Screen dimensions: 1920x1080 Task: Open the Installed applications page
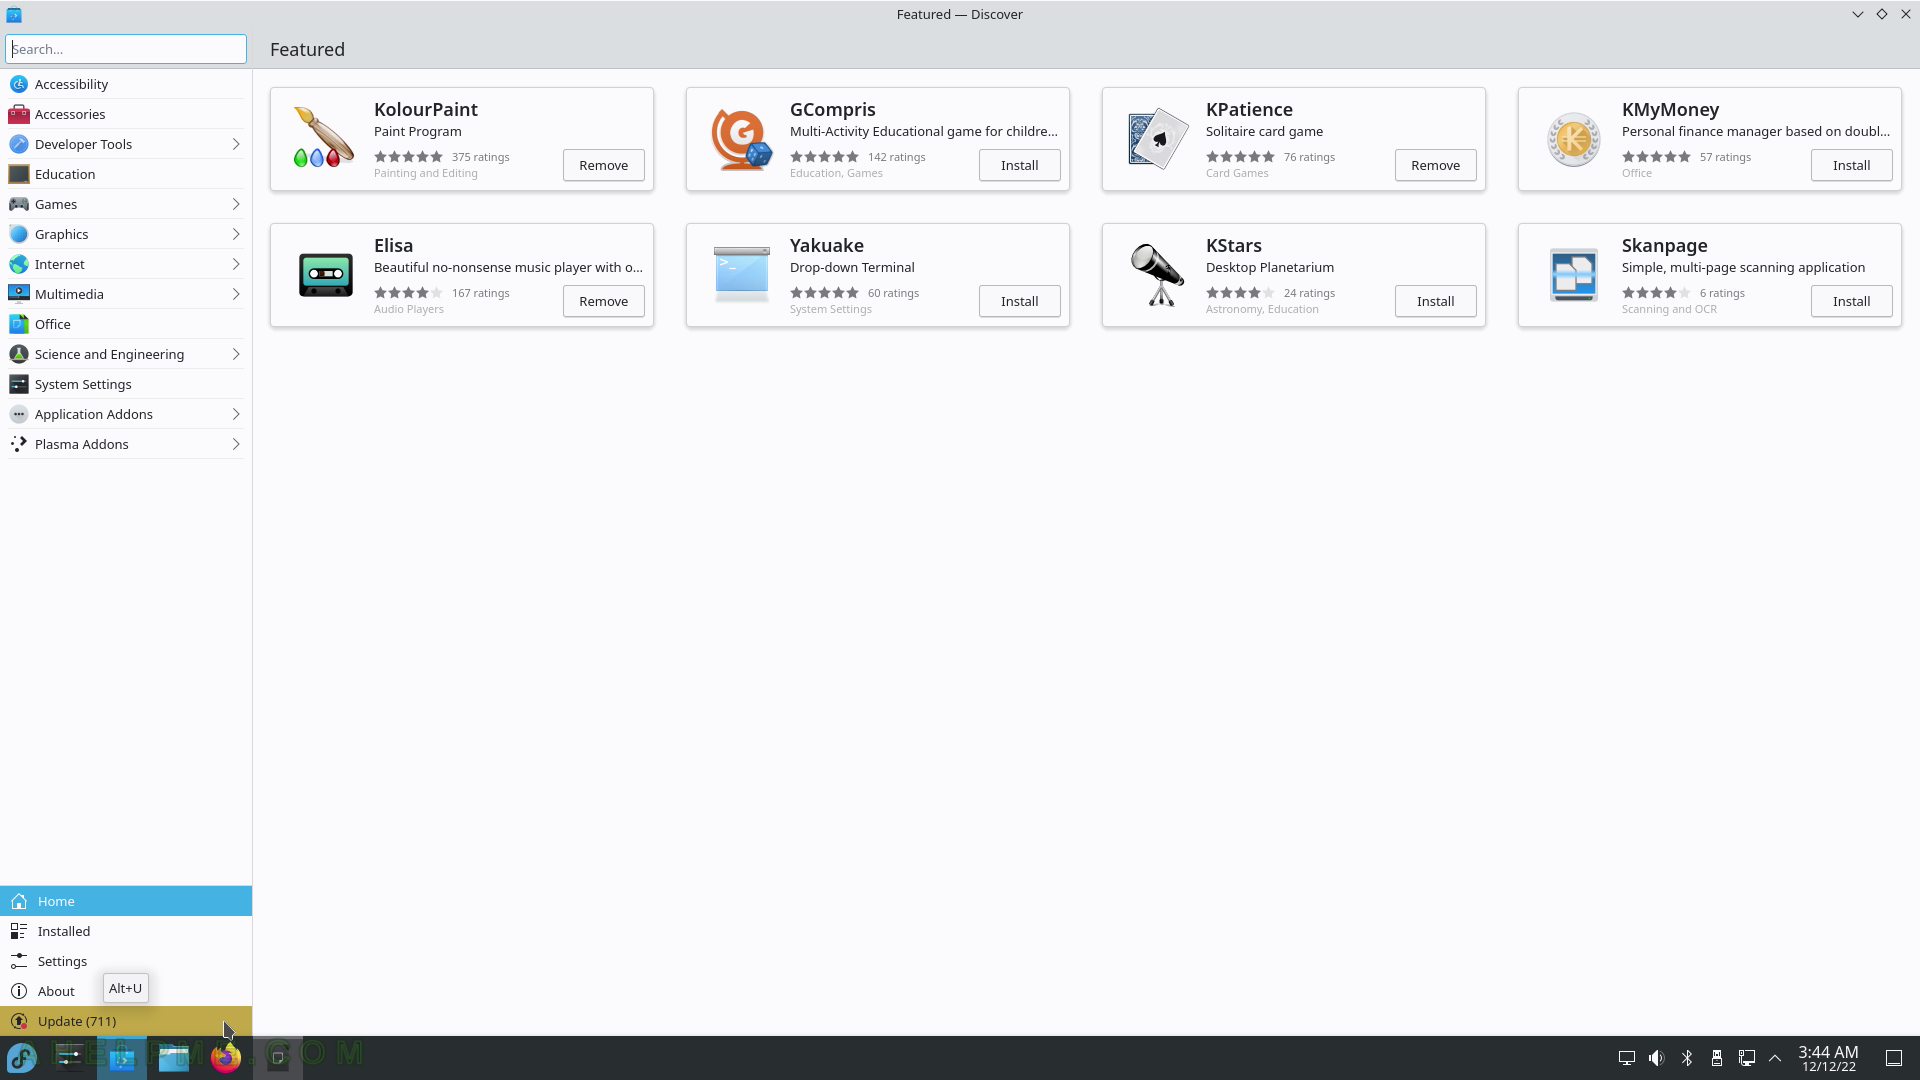tap(126, 931)
